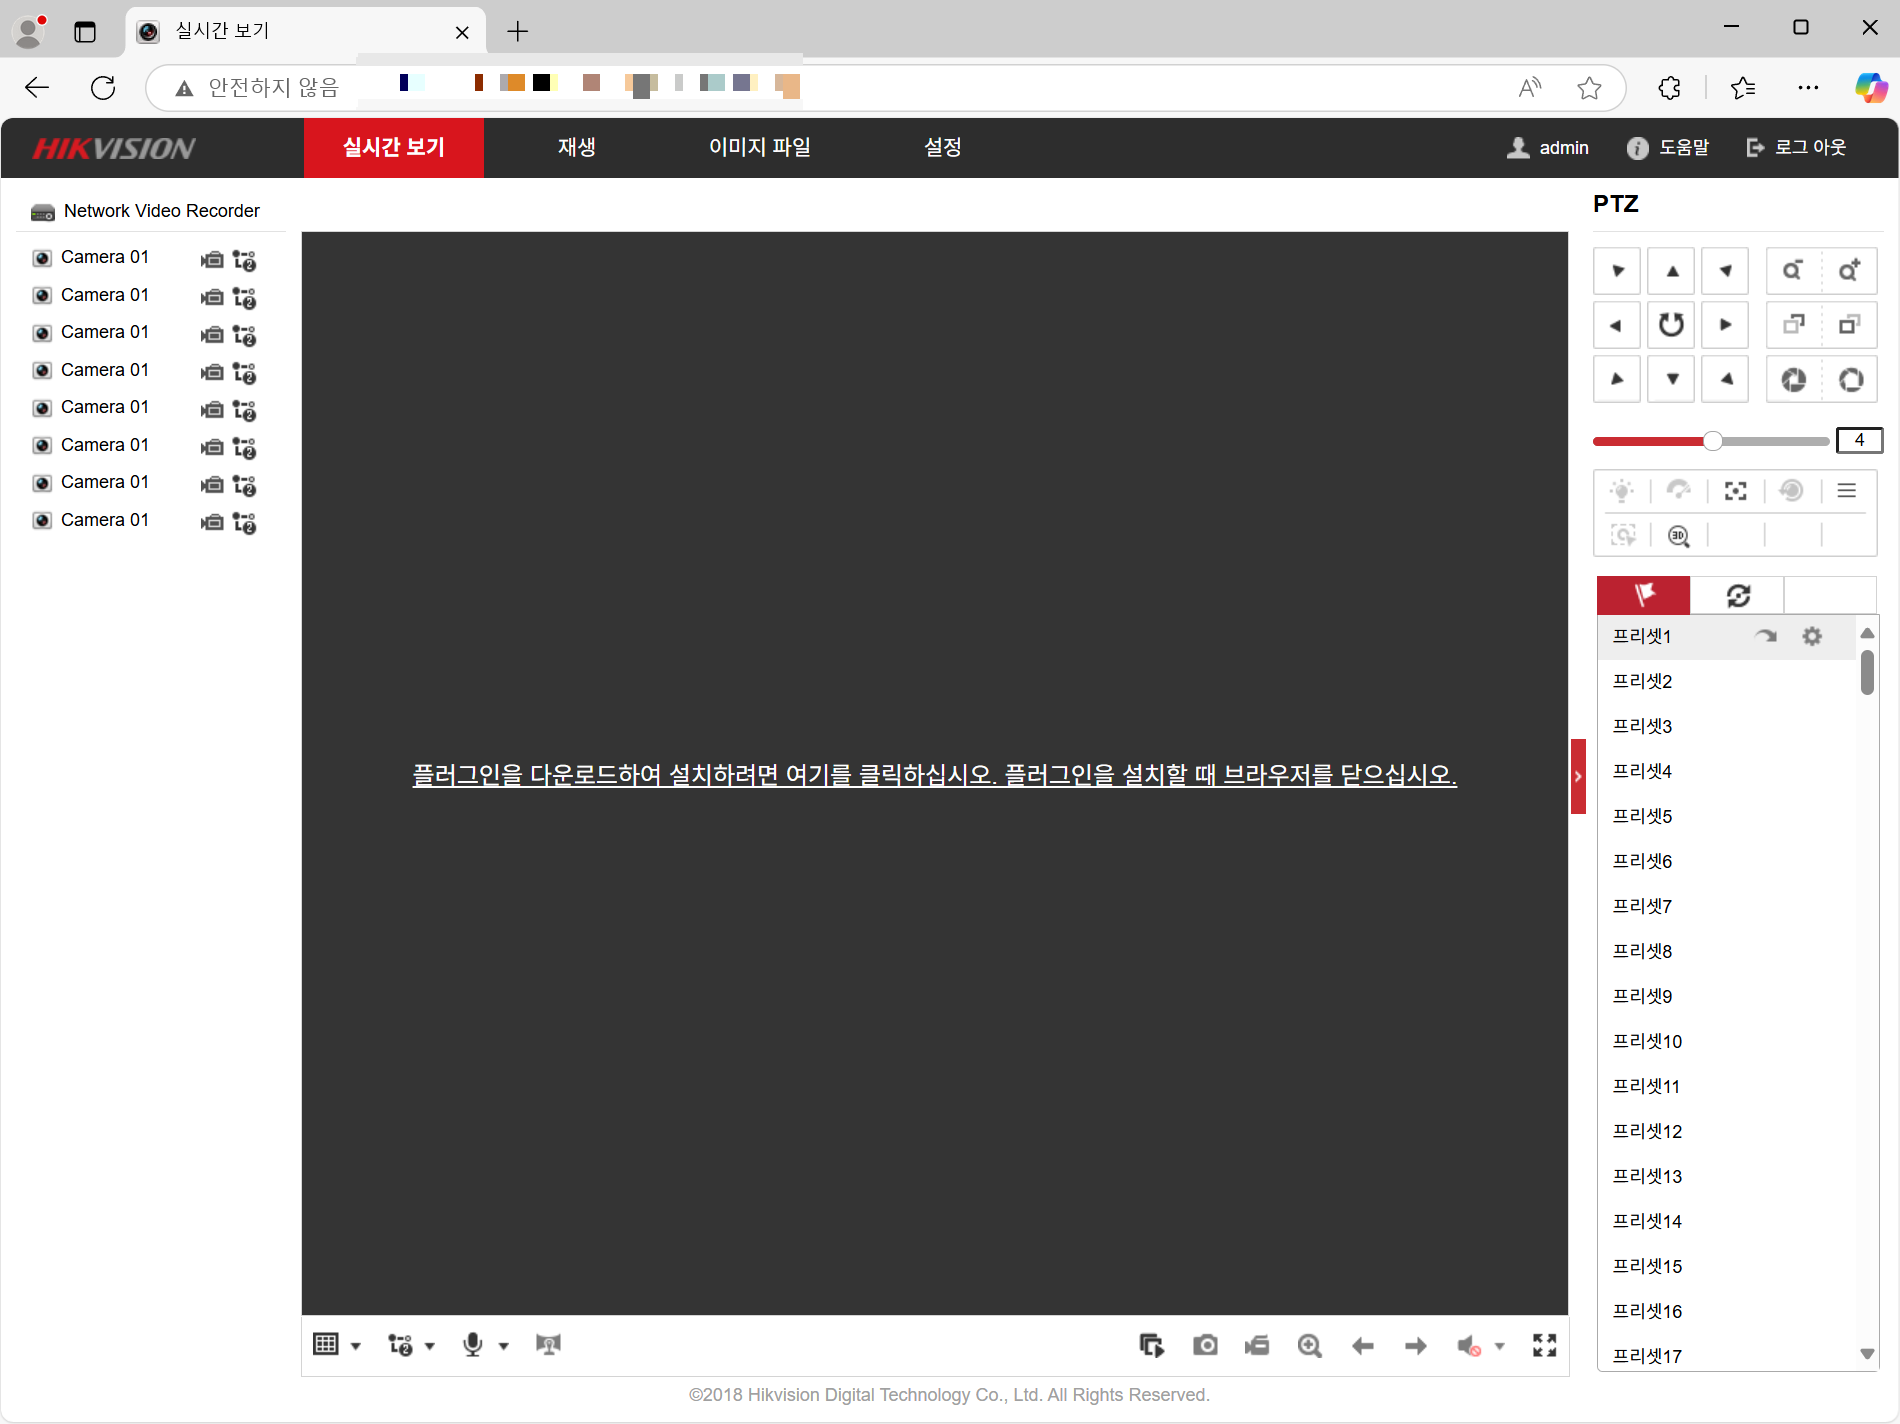Open the PTZ menu three-lines icon
This screenshot has width=1900, height=1424.
tap(1847, 491)
